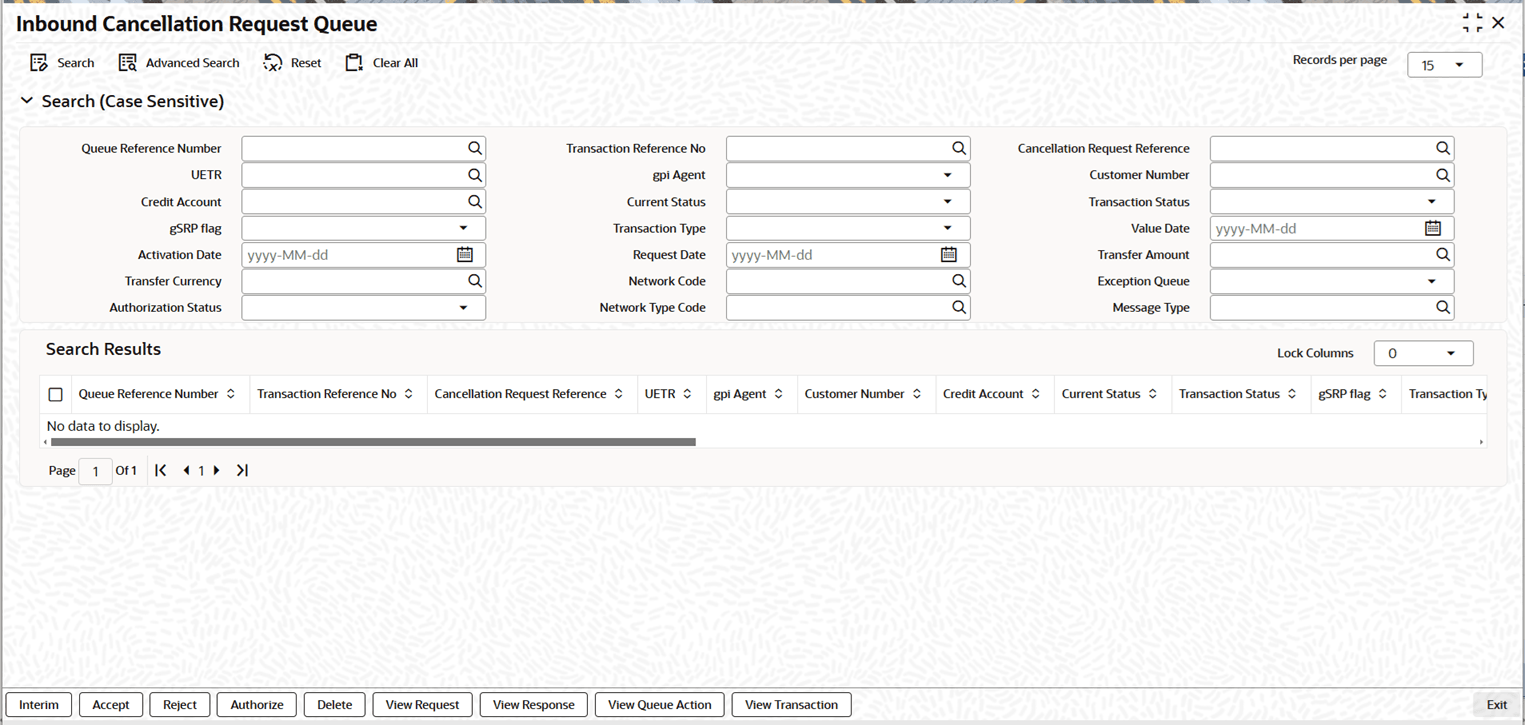Click the results horizontal scrollbar
Viewport: 1528px width, 728px height.
pyautogui.click(x=373, y=441)
